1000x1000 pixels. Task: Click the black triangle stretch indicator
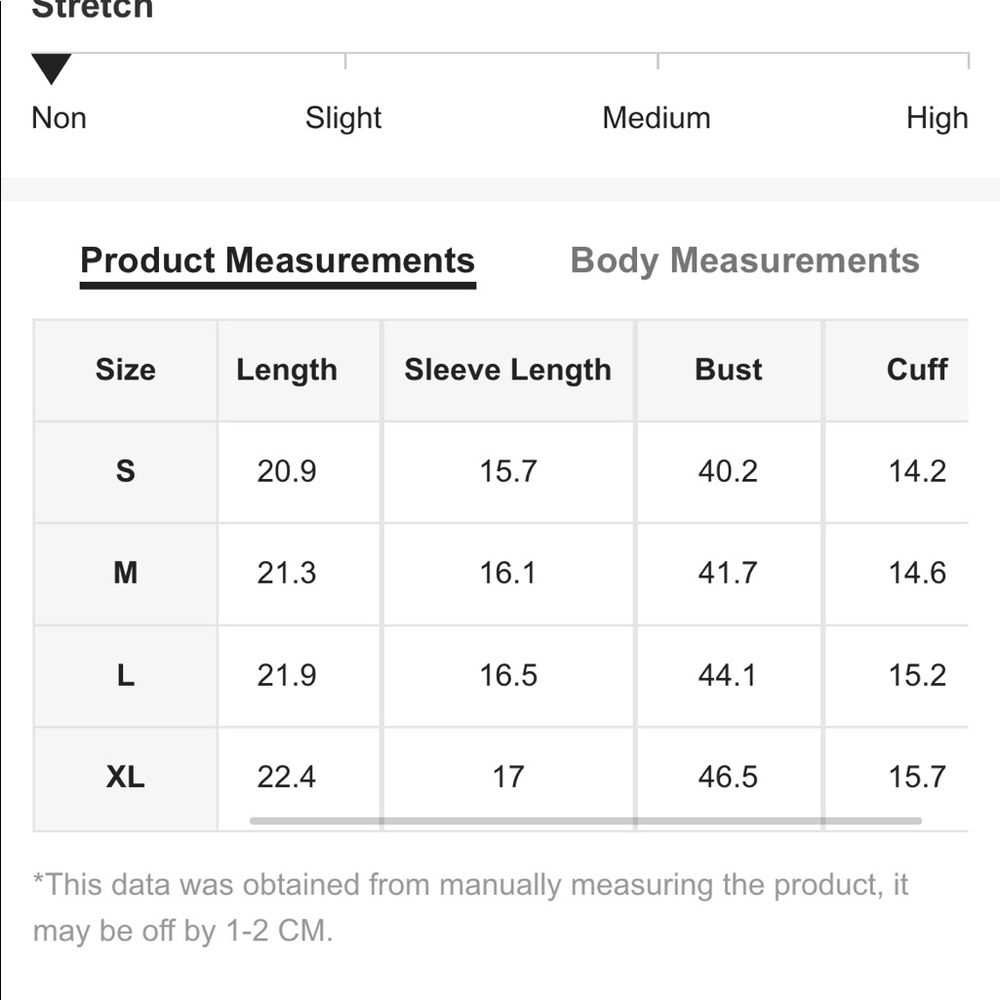tap(51, 69)
